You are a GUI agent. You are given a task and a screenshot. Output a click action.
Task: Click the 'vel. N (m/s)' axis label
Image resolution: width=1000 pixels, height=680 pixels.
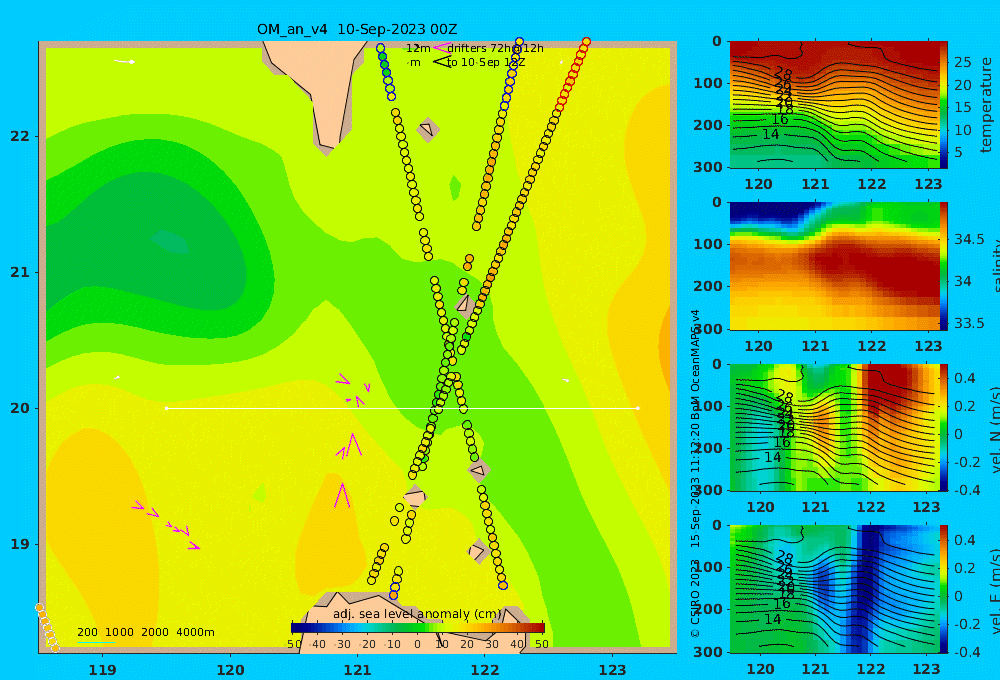coord(995,429)
